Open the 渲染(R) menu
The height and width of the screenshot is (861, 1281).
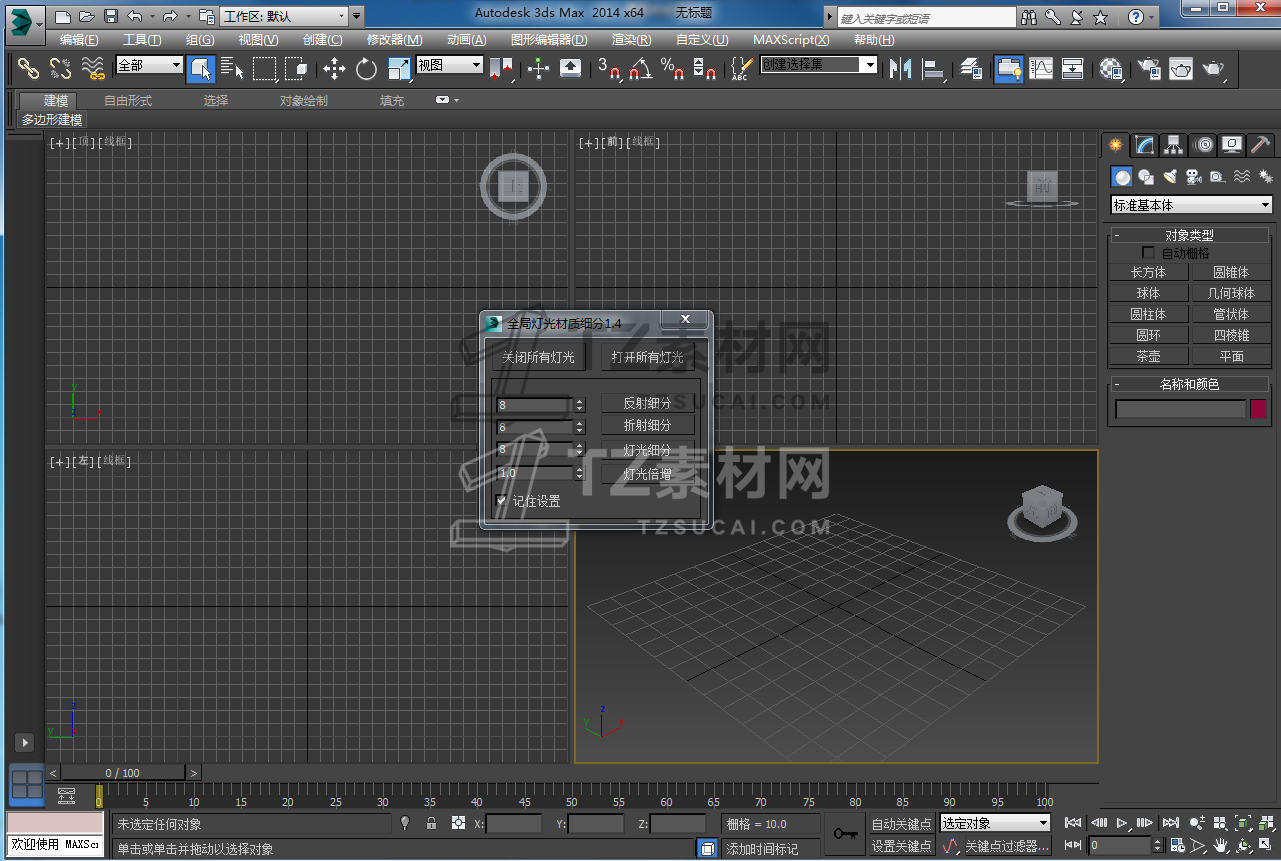coord(631,40)
